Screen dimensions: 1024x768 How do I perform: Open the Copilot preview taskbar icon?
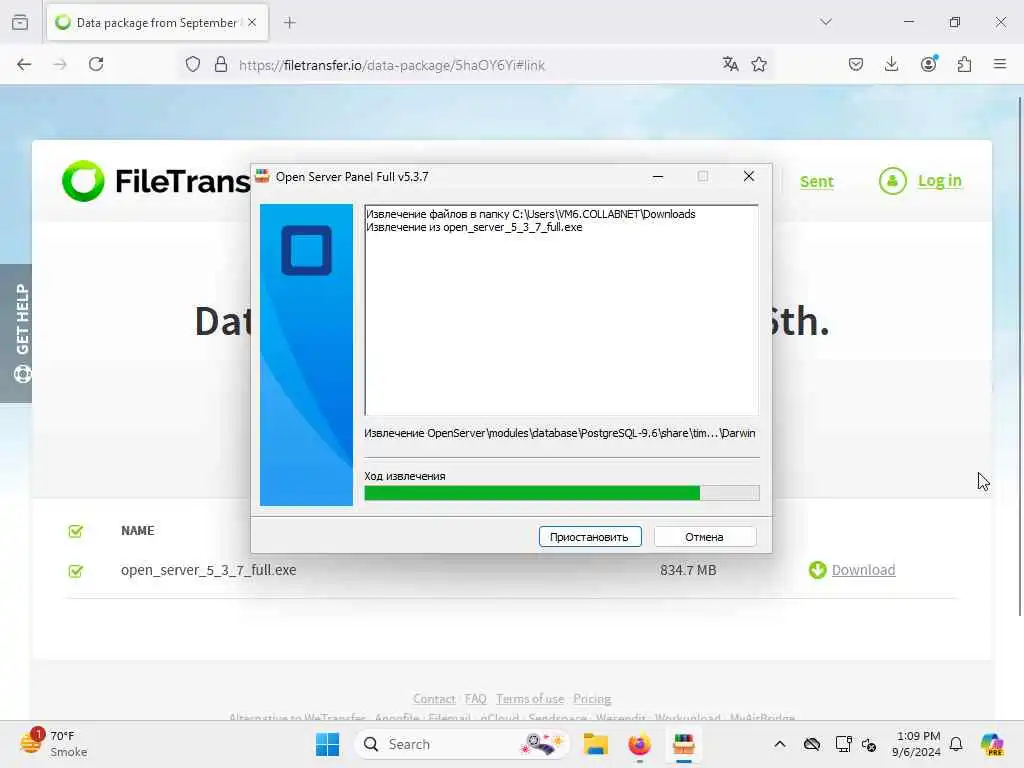point(992,744)
